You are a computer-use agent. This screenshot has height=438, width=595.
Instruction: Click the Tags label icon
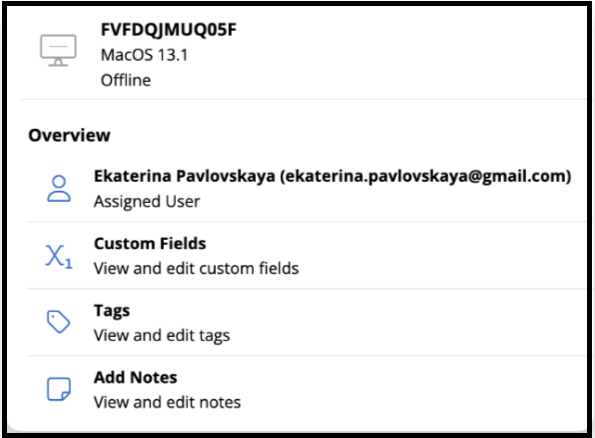58,322
